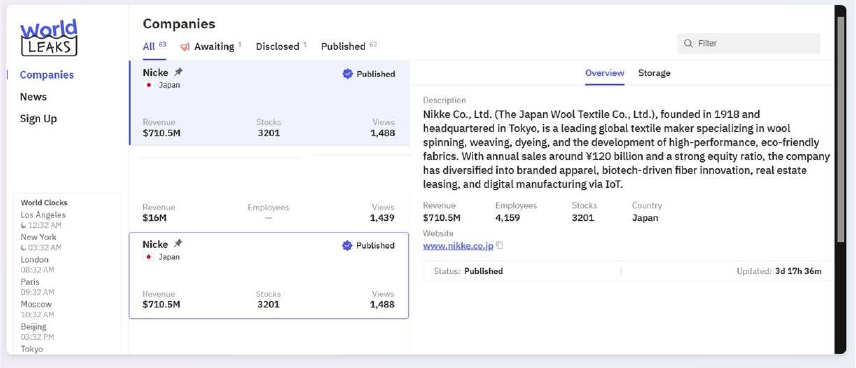Open the Storage tab
This screenshot has height=368, width=856.
(654, 73)
